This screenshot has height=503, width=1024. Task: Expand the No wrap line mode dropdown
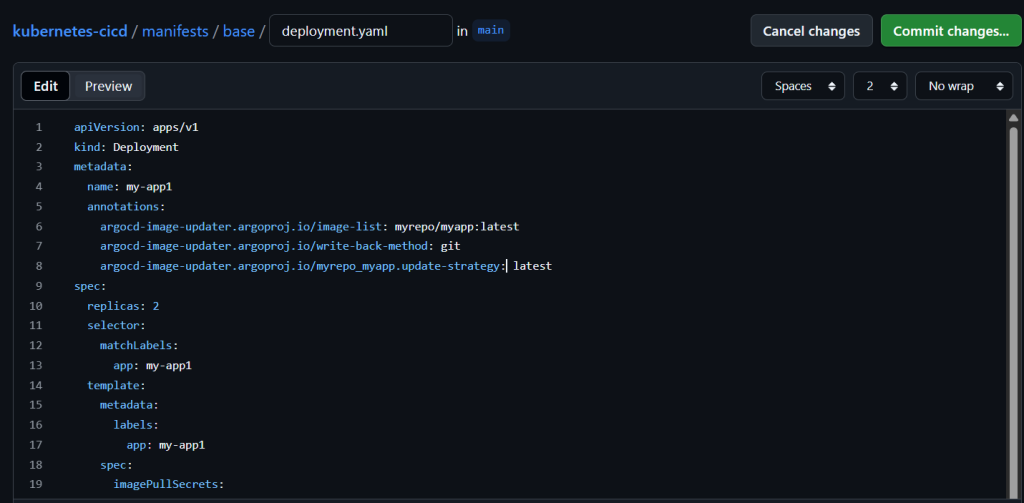click(x=962, y=86)
